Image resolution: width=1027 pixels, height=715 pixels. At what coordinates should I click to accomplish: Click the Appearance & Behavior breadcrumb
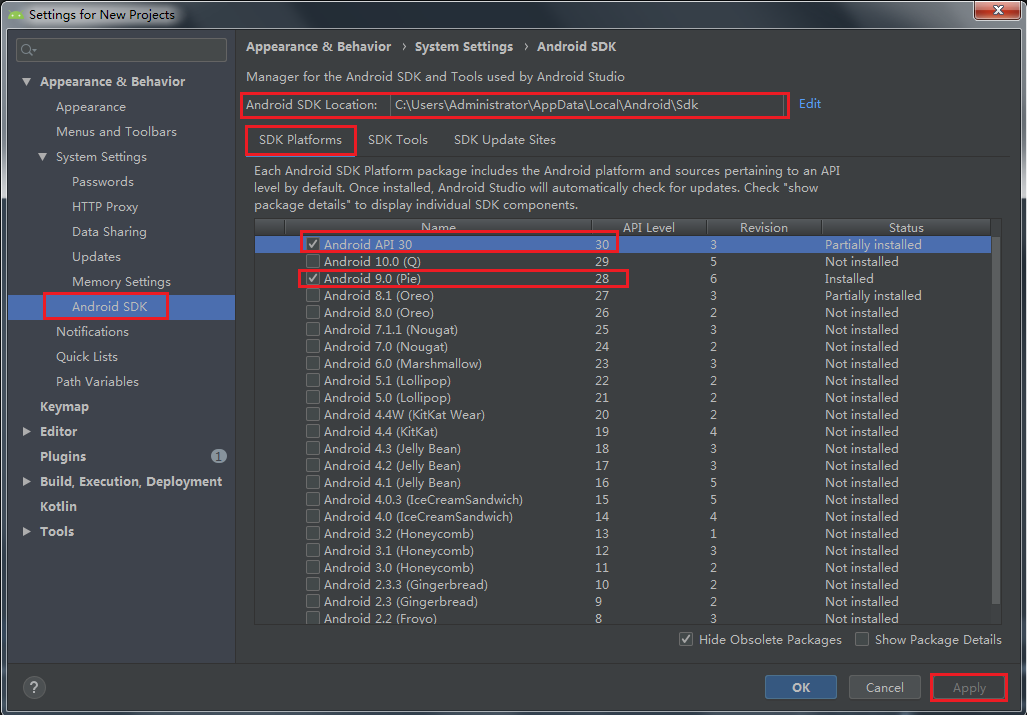(318, 46)
